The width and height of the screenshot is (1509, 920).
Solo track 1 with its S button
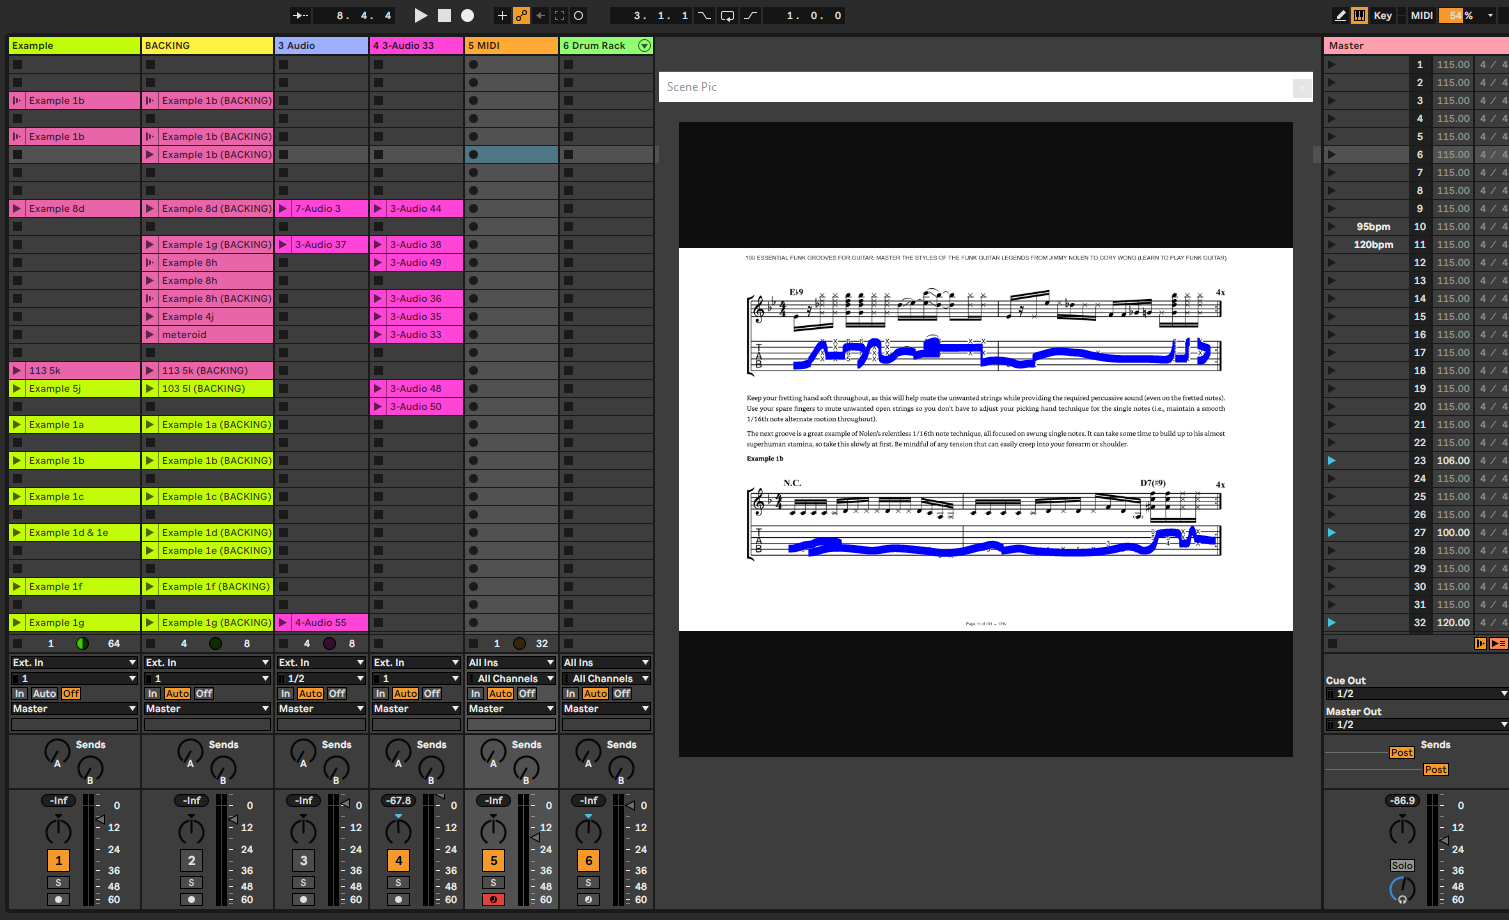pos(58,882)
